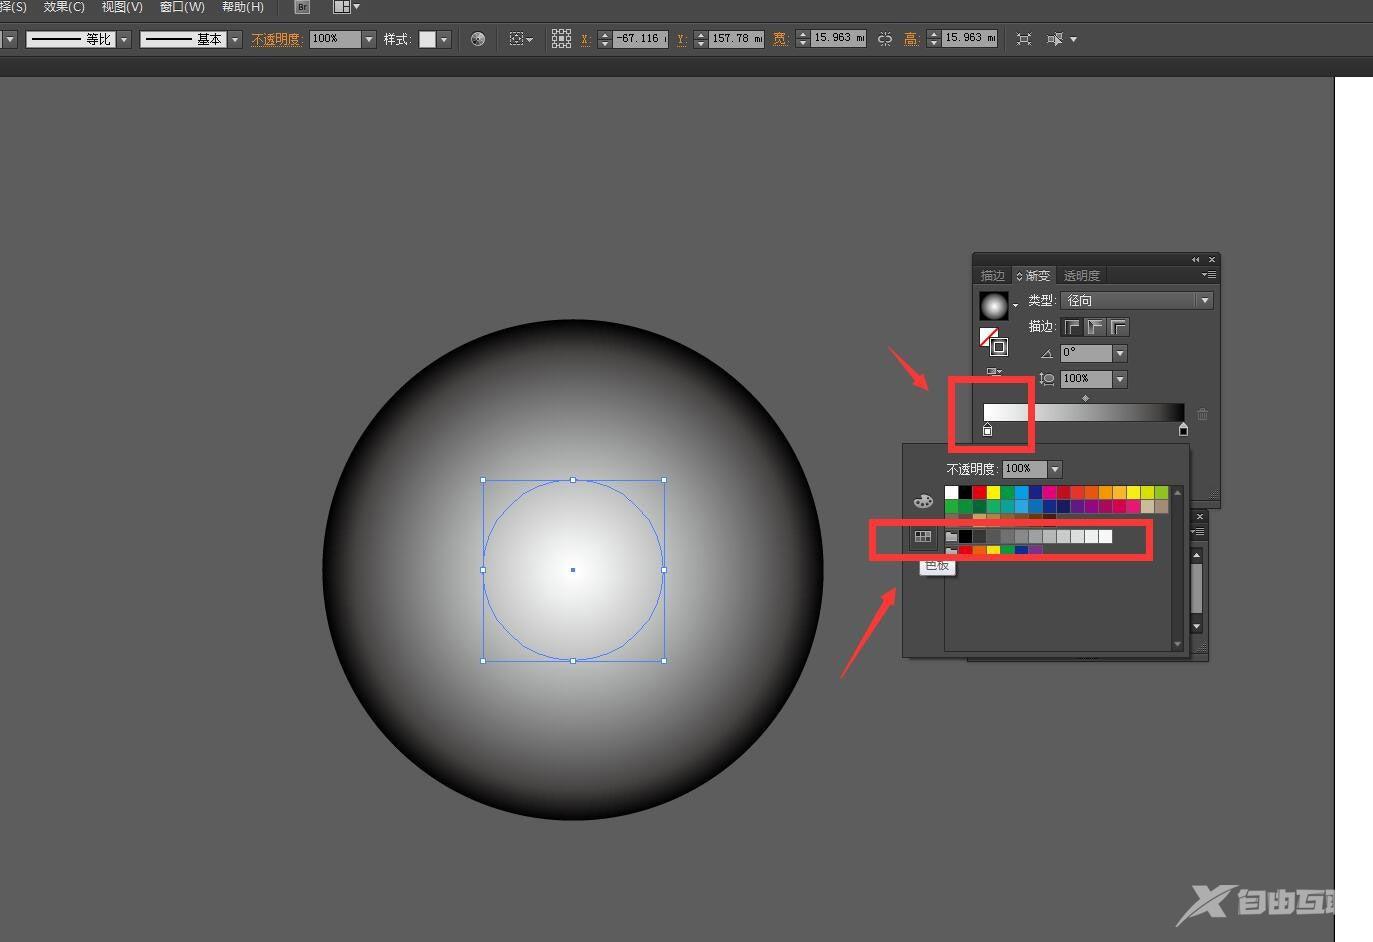
Task: Click the width field 15.963
Action: coord(838,38)
